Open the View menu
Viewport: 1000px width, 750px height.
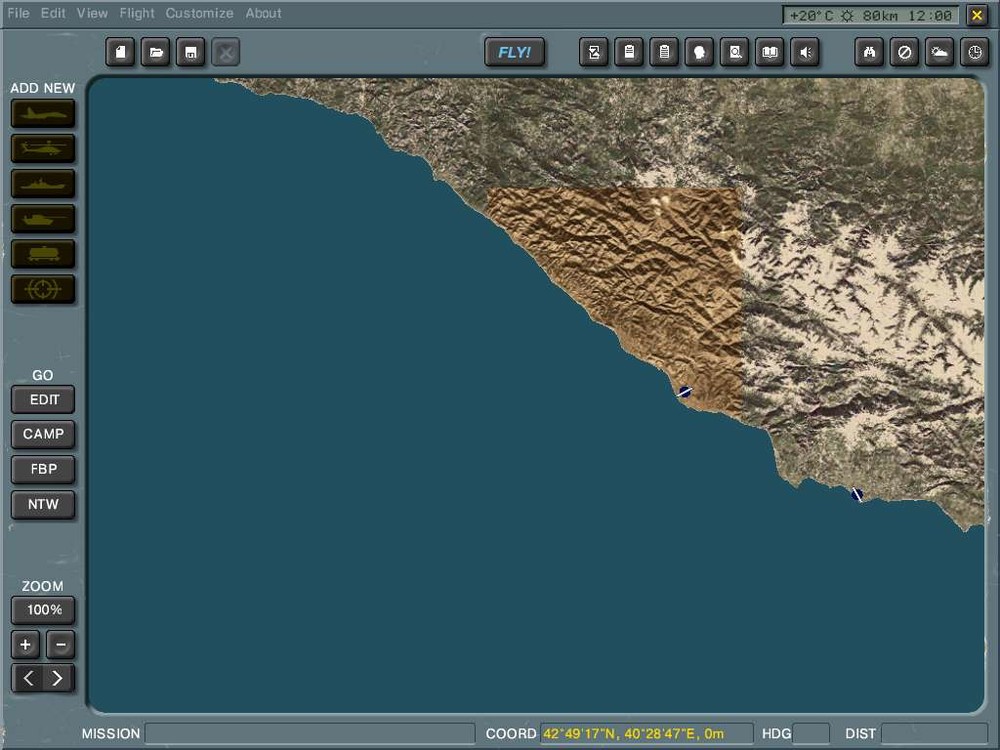tap(92, 13)
